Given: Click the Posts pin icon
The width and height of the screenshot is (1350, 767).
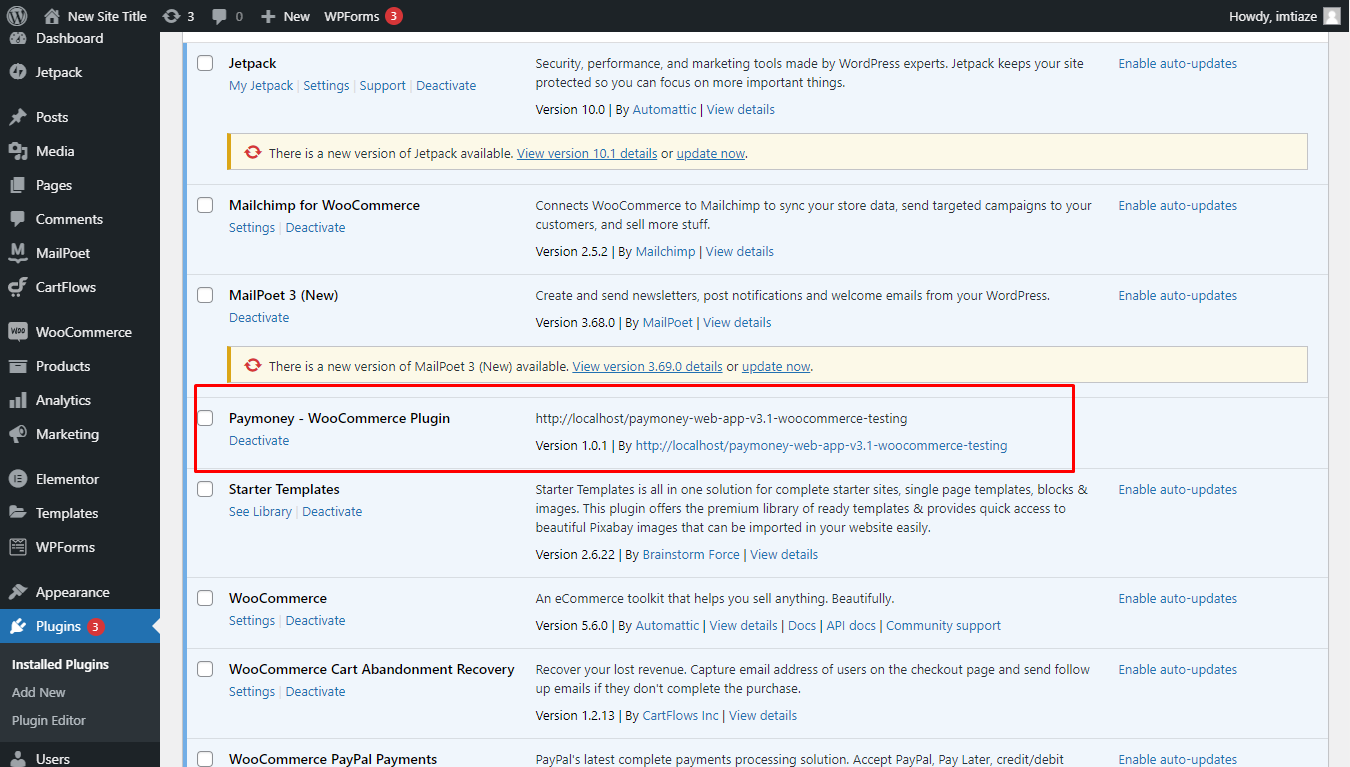Looking at the screenshot, I should pyautogui.click(x=17, y=117).
